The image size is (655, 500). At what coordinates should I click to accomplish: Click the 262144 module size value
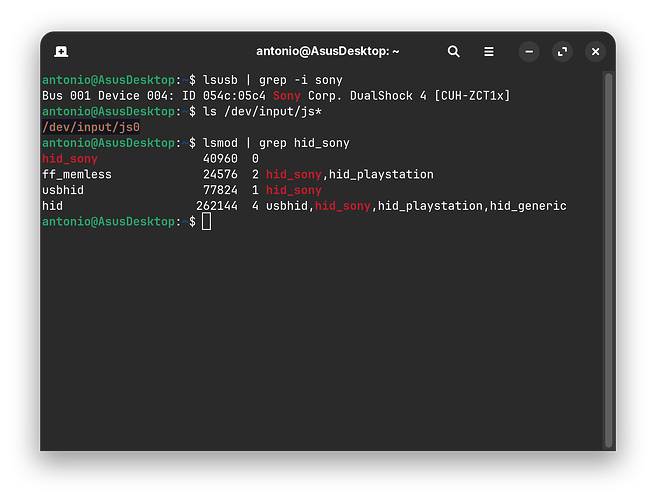(217, 206)
